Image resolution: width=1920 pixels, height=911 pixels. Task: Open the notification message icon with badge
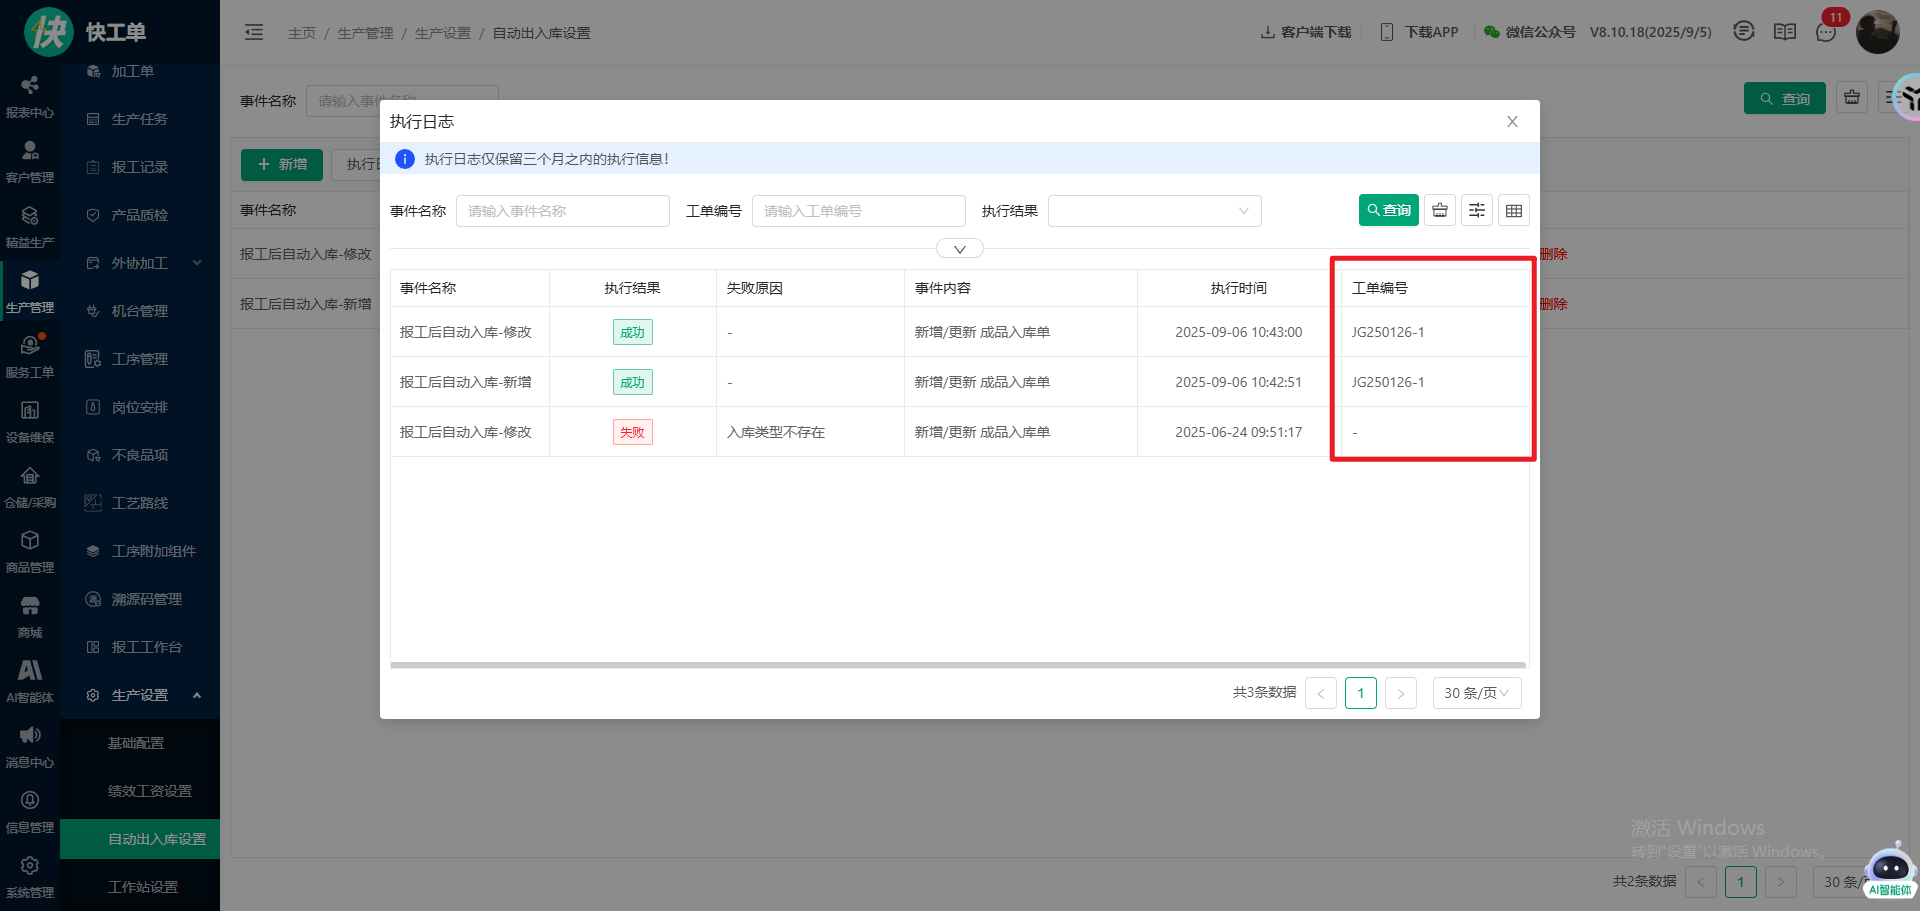[x=1826, y=32]
